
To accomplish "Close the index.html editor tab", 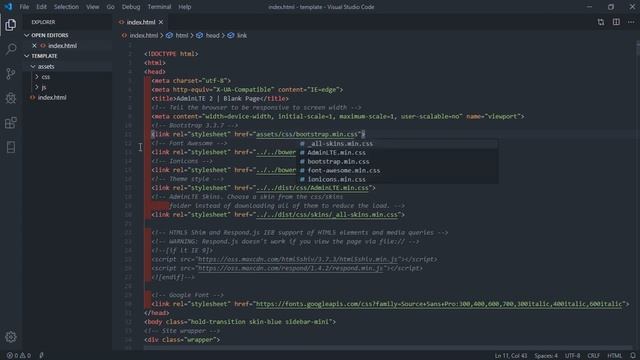I will pos(161,22).
